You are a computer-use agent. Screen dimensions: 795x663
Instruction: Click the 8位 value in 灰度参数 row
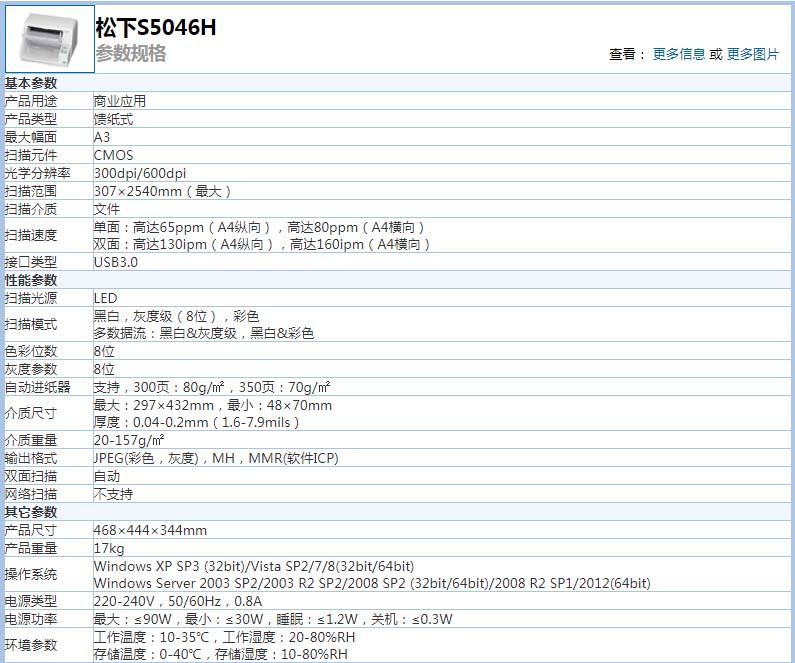(x=104, y=369)
